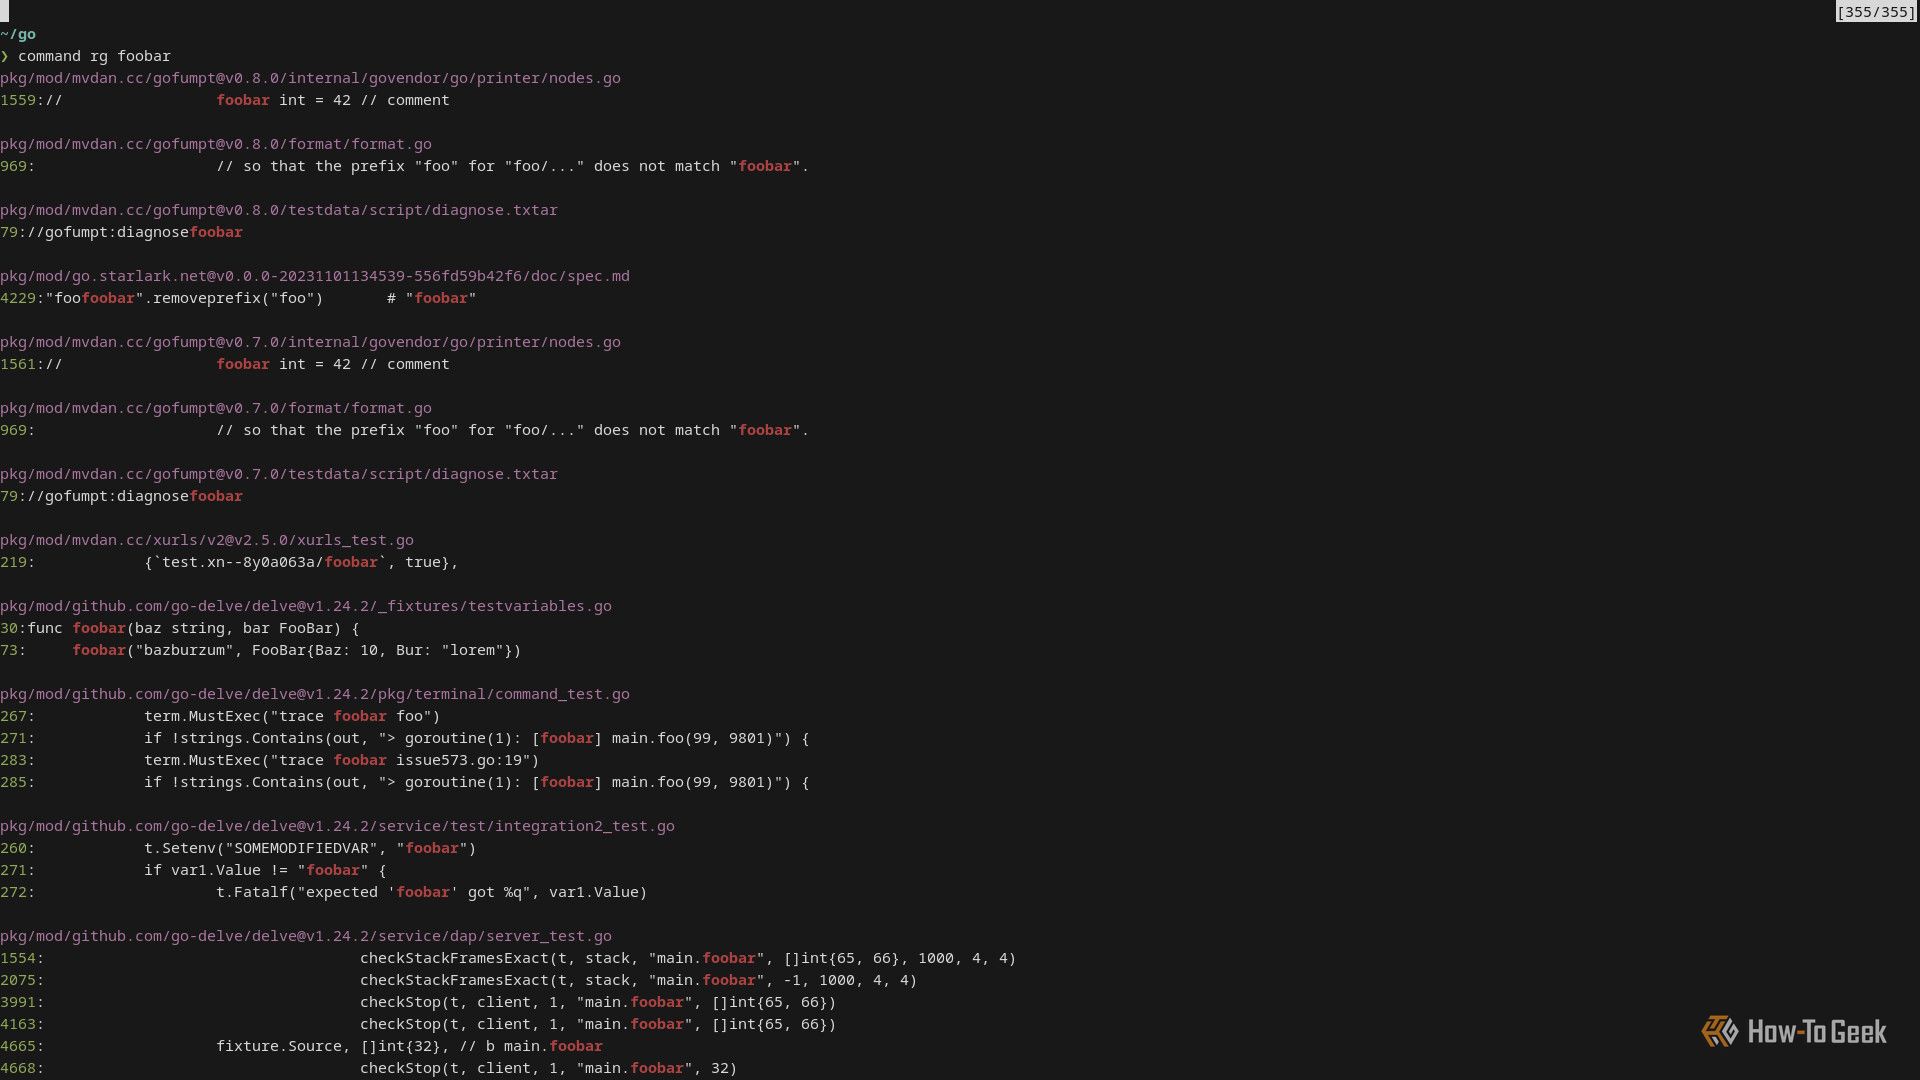The width and height of the screenshot is (1920, 1080).
Task: Open the xurls/v2@v2.5.0/xurls_test.go file path
Action: point(205,540)
